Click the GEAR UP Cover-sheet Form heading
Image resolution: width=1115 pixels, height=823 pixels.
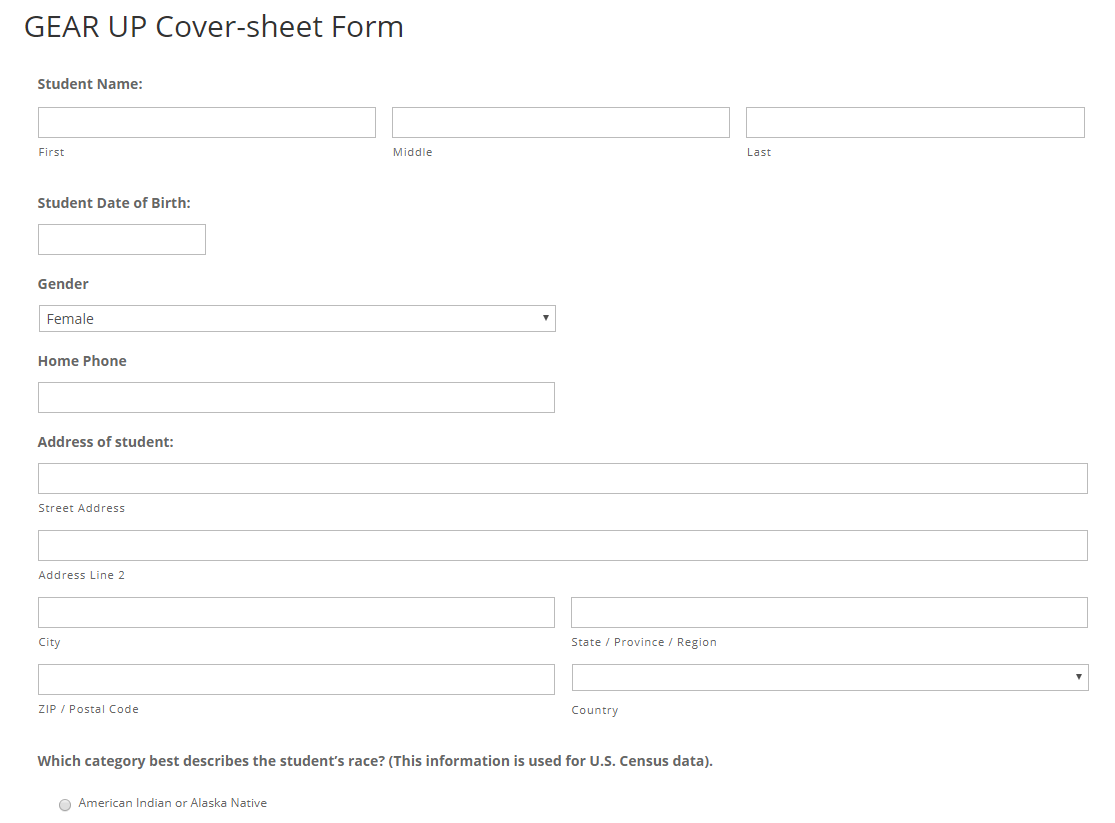(x=214, y=27)
